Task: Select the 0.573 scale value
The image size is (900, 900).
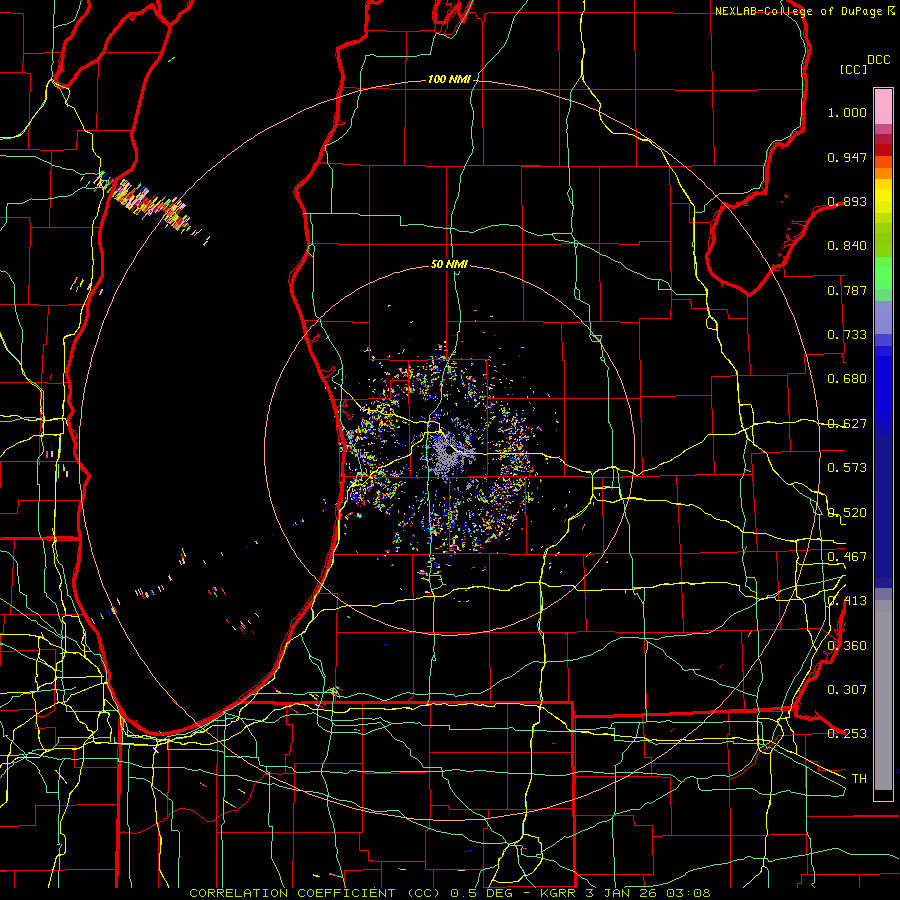Action: [847, 468]
